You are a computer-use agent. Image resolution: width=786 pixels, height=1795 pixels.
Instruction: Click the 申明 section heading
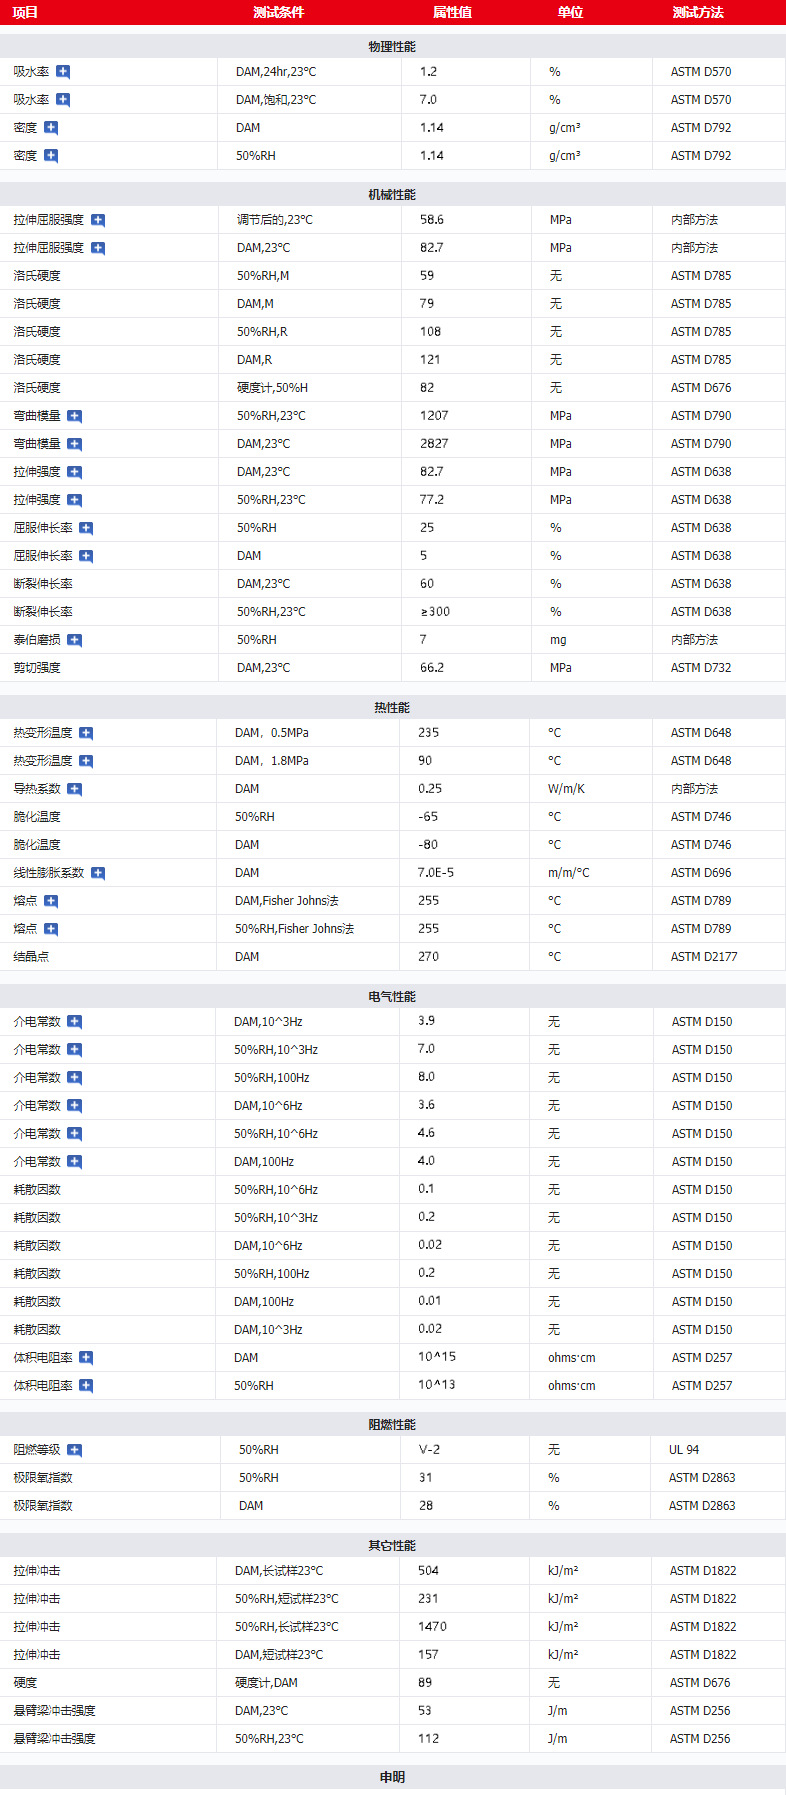(392, 1777)
